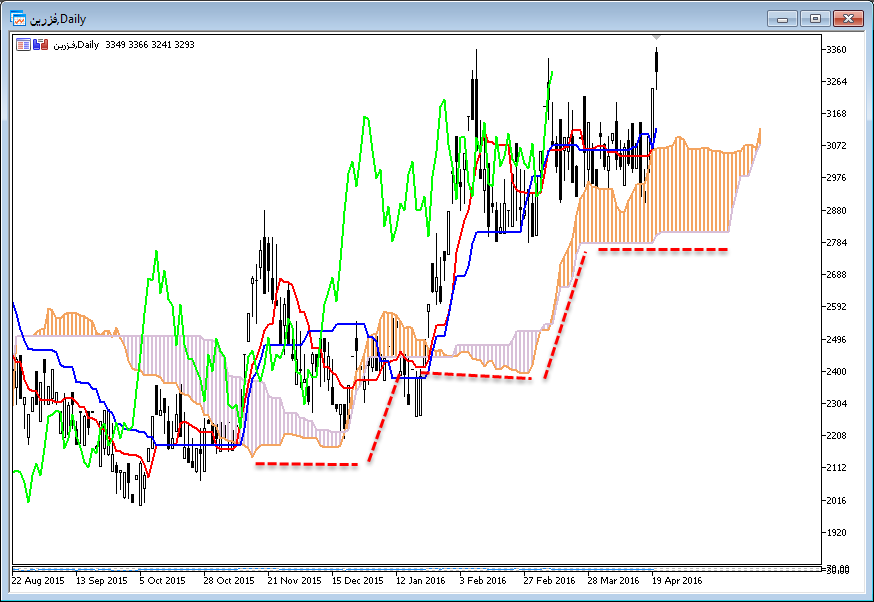
Task: Click the 2496 price axis label
Action: click(838, 339)
